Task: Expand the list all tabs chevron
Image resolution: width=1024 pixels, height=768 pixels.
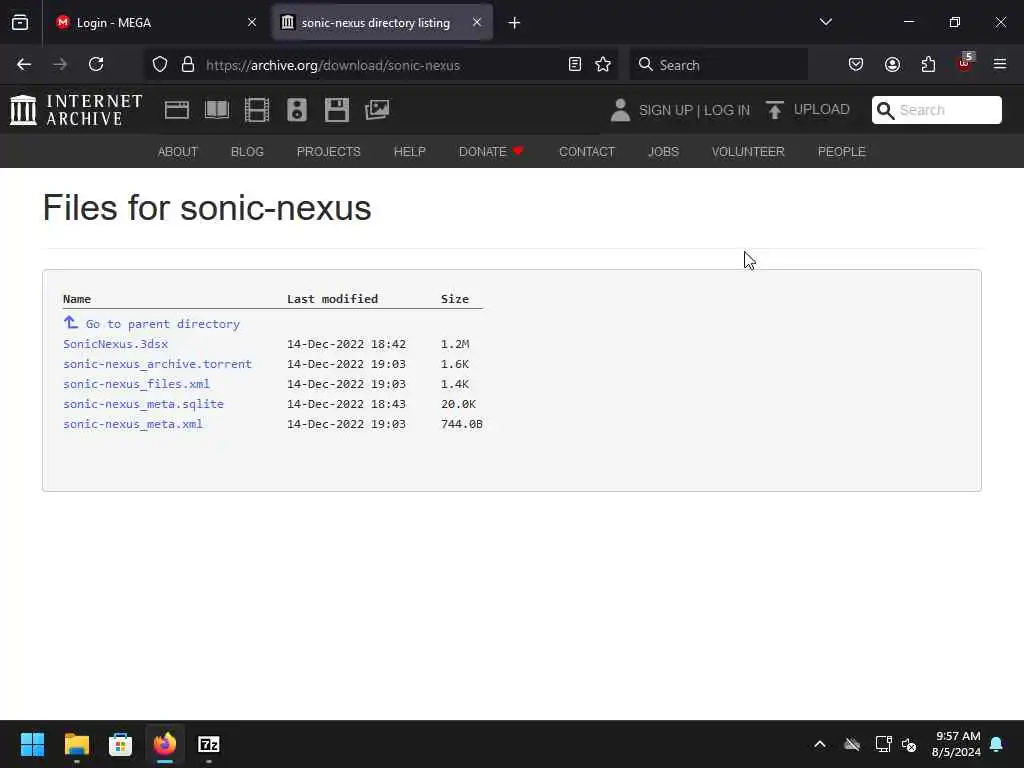Action: pos(825,22)
